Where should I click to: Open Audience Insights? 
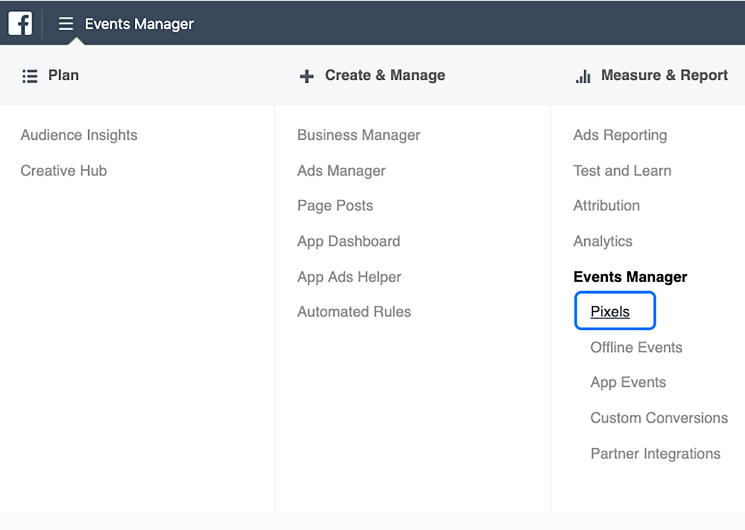(79, 135)
